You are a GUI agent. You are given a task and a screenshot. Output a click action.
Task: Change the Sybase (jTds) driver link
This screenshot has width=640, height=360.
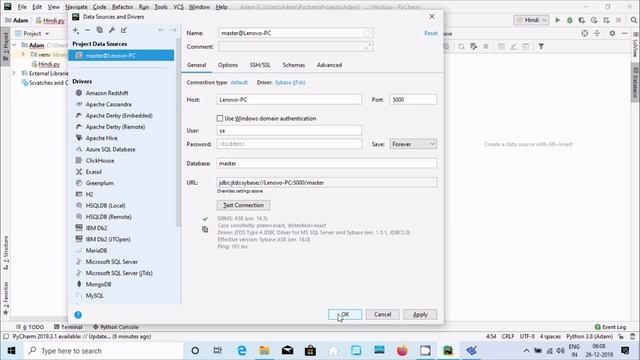click(x=290, y=82)
